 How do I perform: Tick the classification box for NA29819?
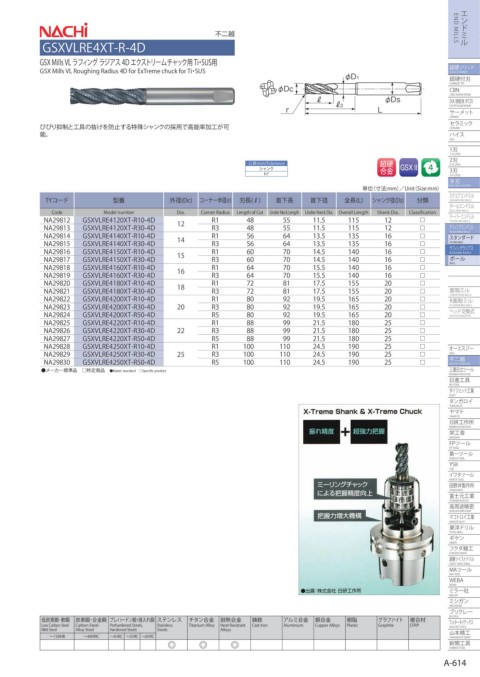pos(422,275)
